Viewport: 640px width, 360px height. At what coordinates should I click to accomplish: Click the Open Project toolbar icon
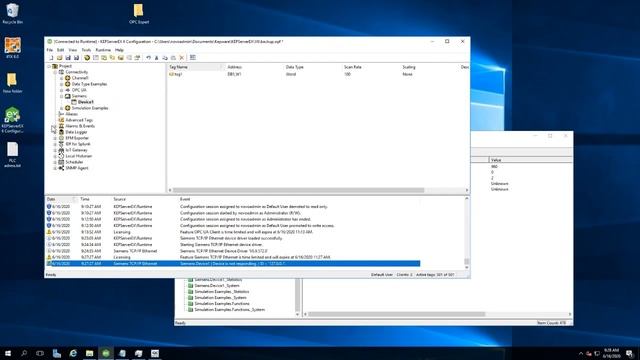[x=60, y=58]
